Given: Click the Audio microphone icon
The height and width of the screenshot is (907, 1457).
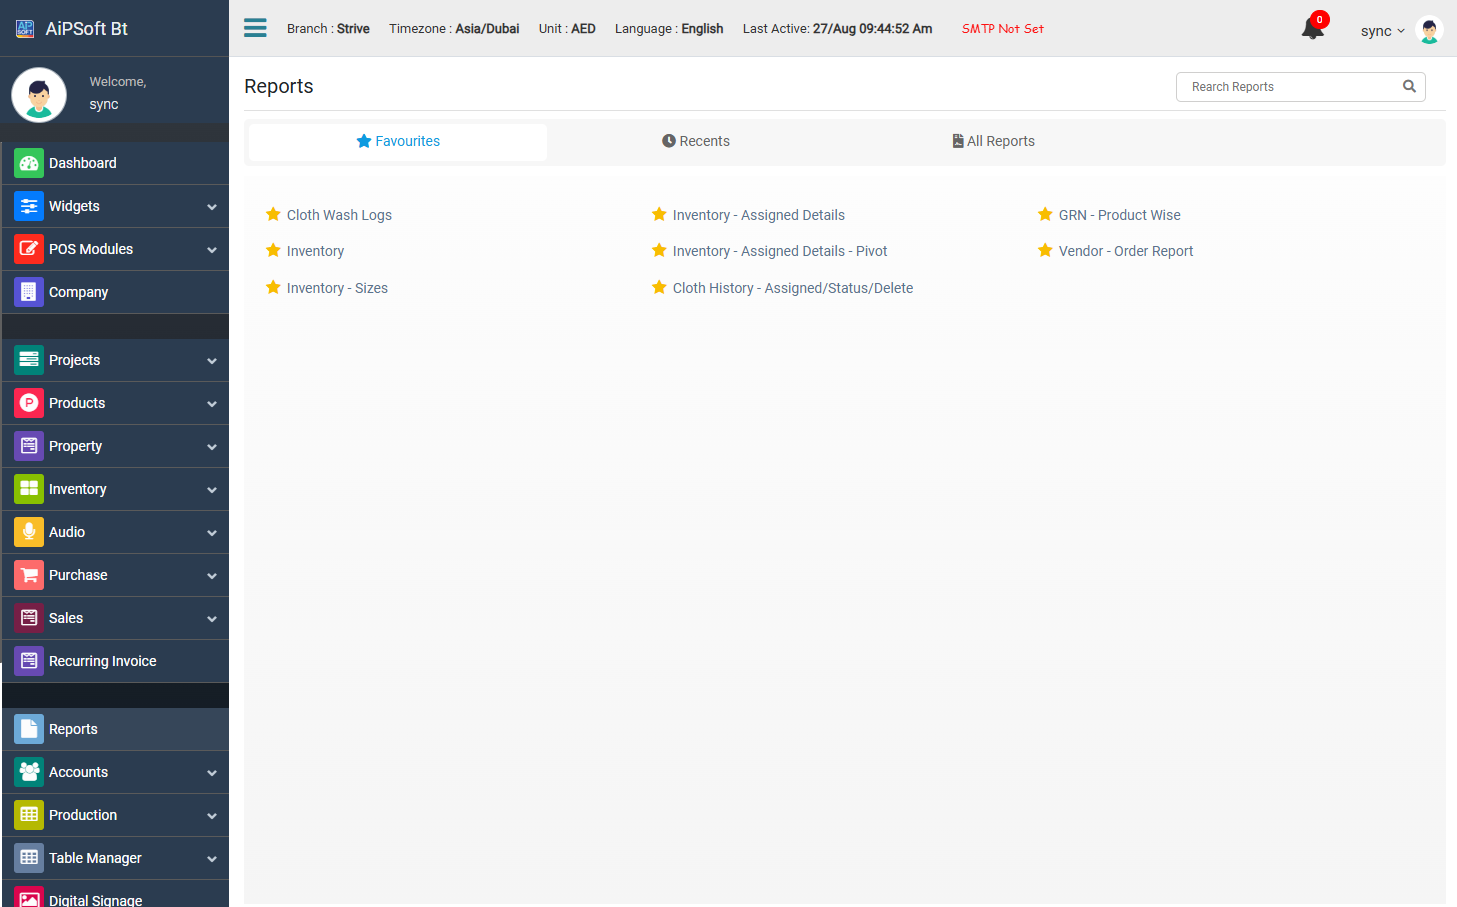Looking at the screenshot, I should click(x=29, y=532).
